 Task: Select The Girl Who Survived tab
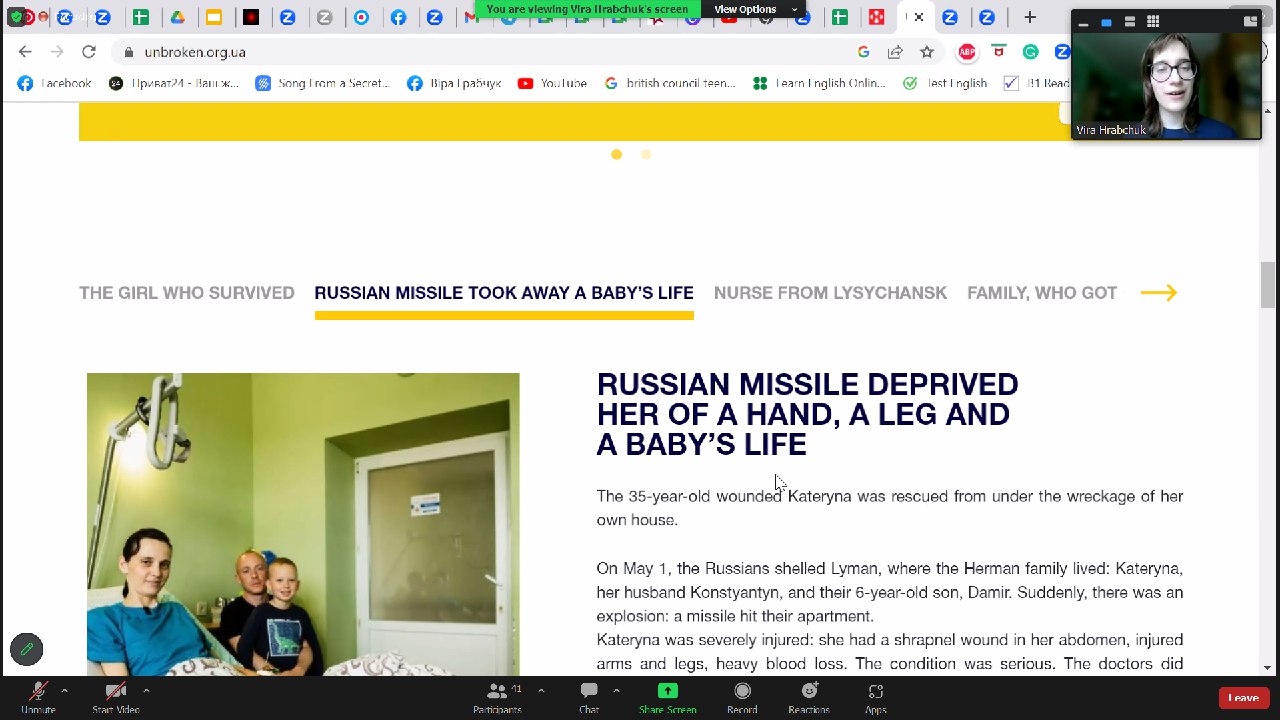(187, 293)
